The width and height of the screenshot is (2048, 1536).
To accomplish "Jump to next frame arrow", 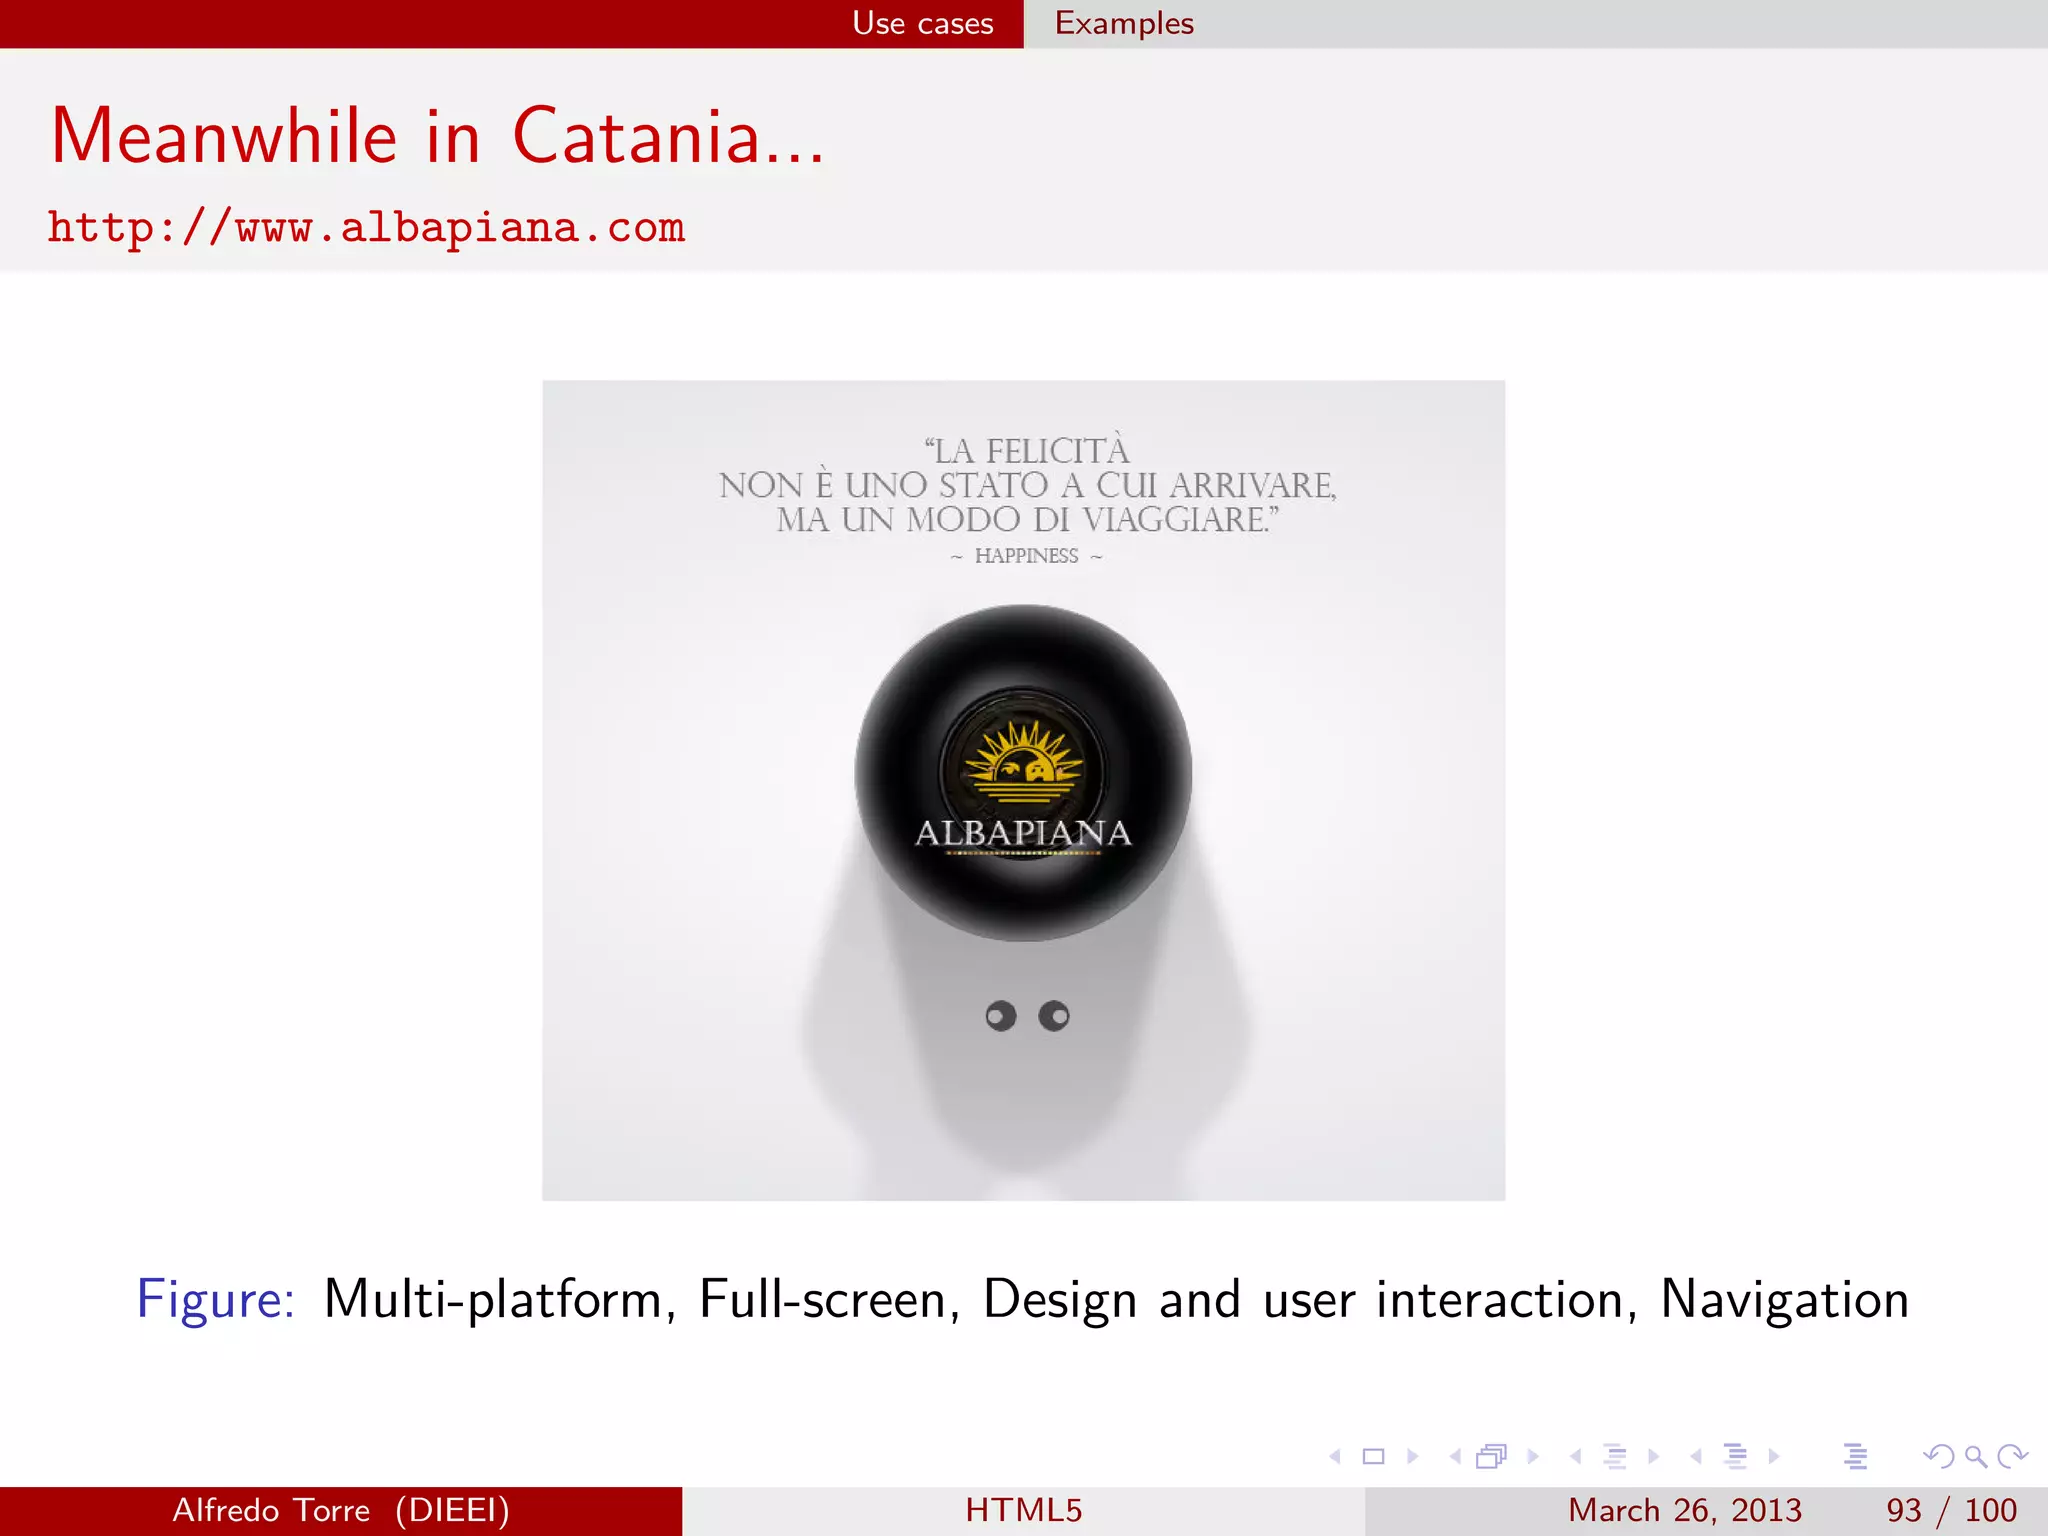I will [1533, 1456].
